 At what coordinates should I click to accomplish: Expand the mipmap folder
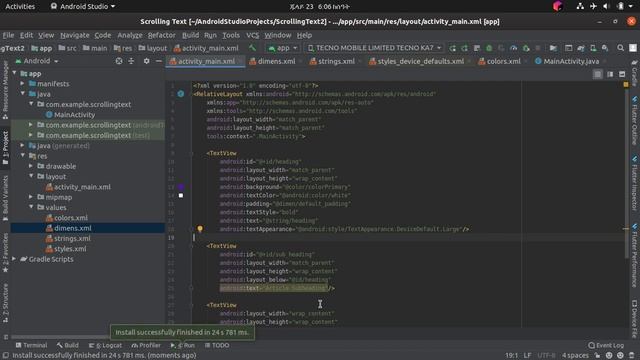pyautogui.click(x=31, y=197)
